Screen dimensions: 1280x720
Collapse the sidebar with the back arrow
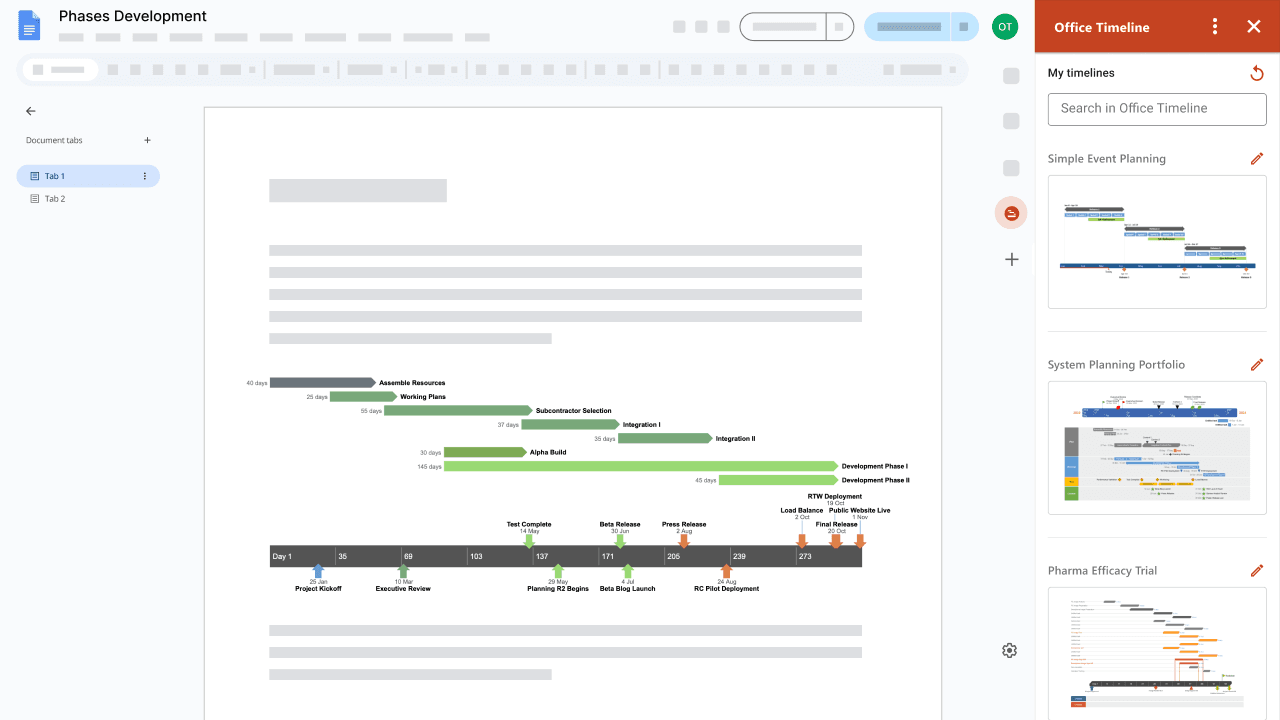tap(30, 111)
